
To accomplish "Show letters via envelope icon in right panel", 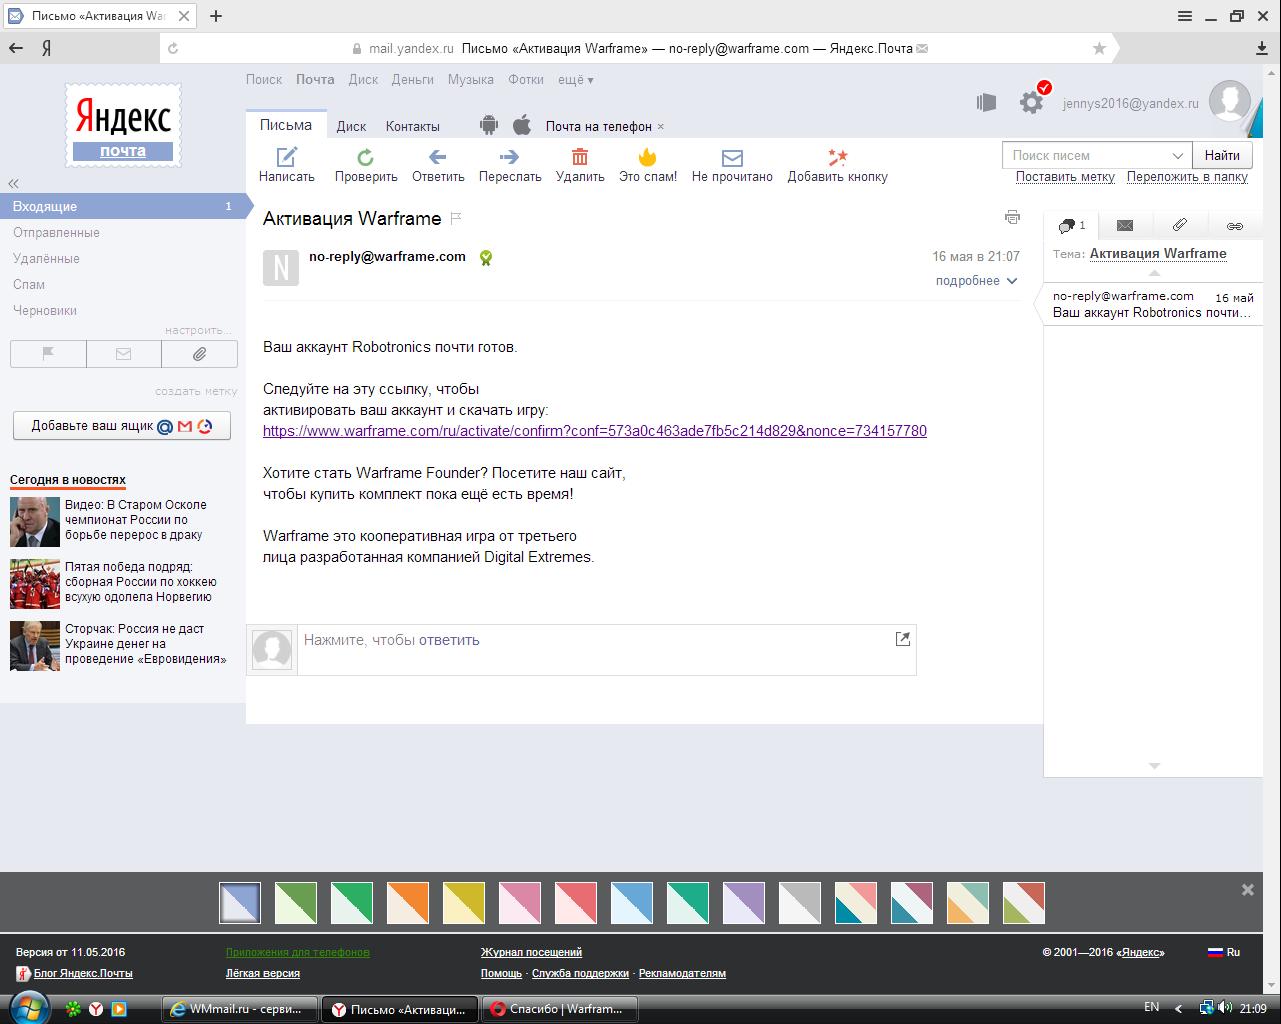I will [x=1125, y=226].
